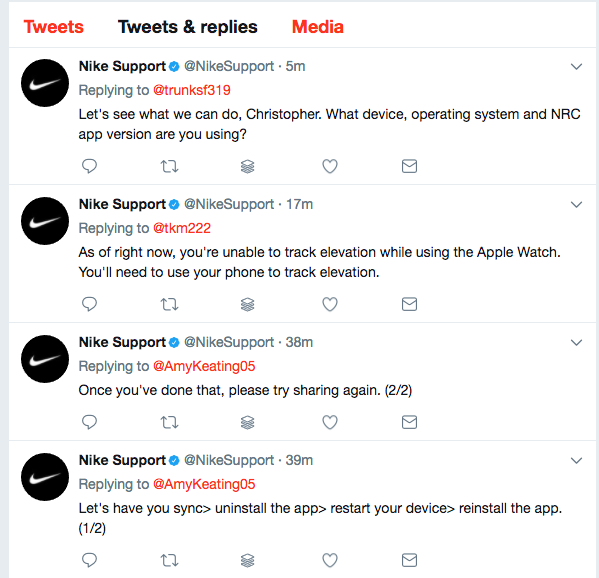Open the Nike swoosh avatar on the 38m tweet

45,359
